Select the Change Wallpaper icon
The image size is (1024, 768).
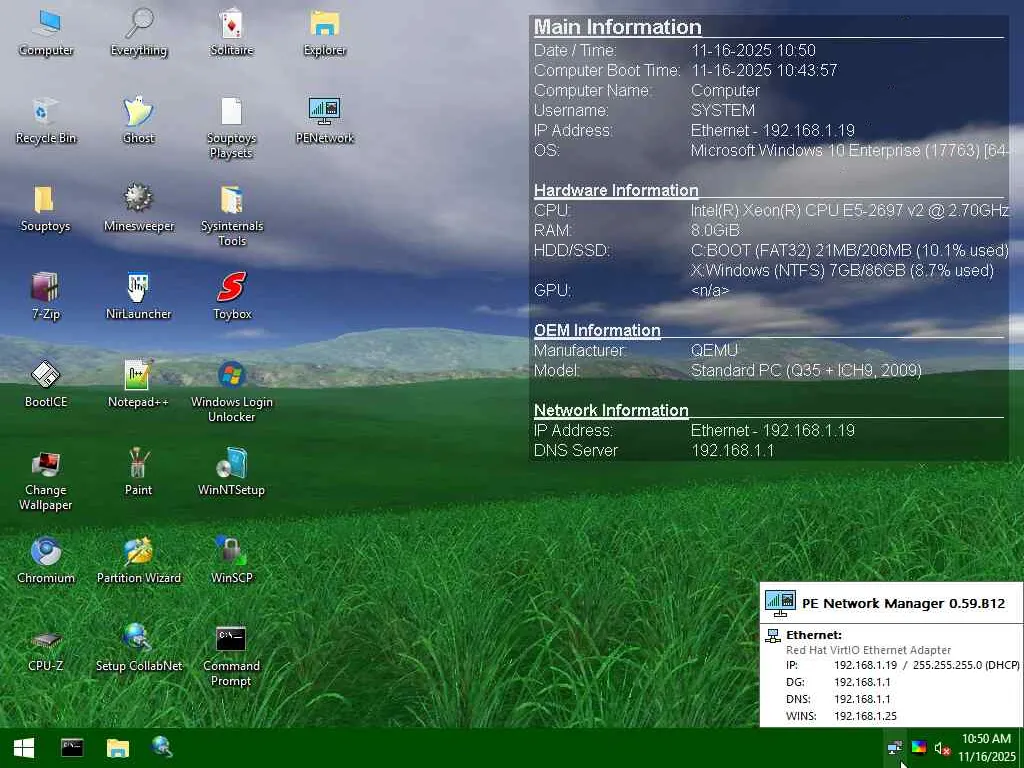click(46, 480)
